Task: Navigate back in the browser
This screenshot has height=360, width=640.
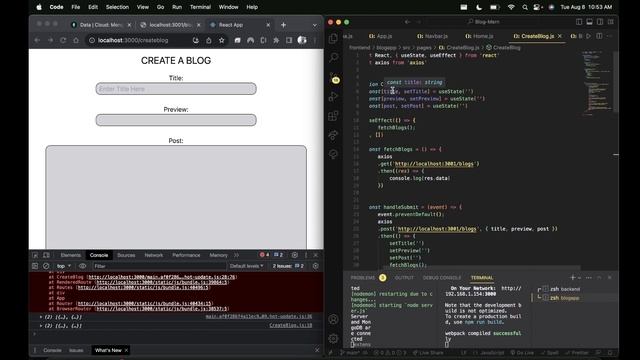Action: (37, 40)
